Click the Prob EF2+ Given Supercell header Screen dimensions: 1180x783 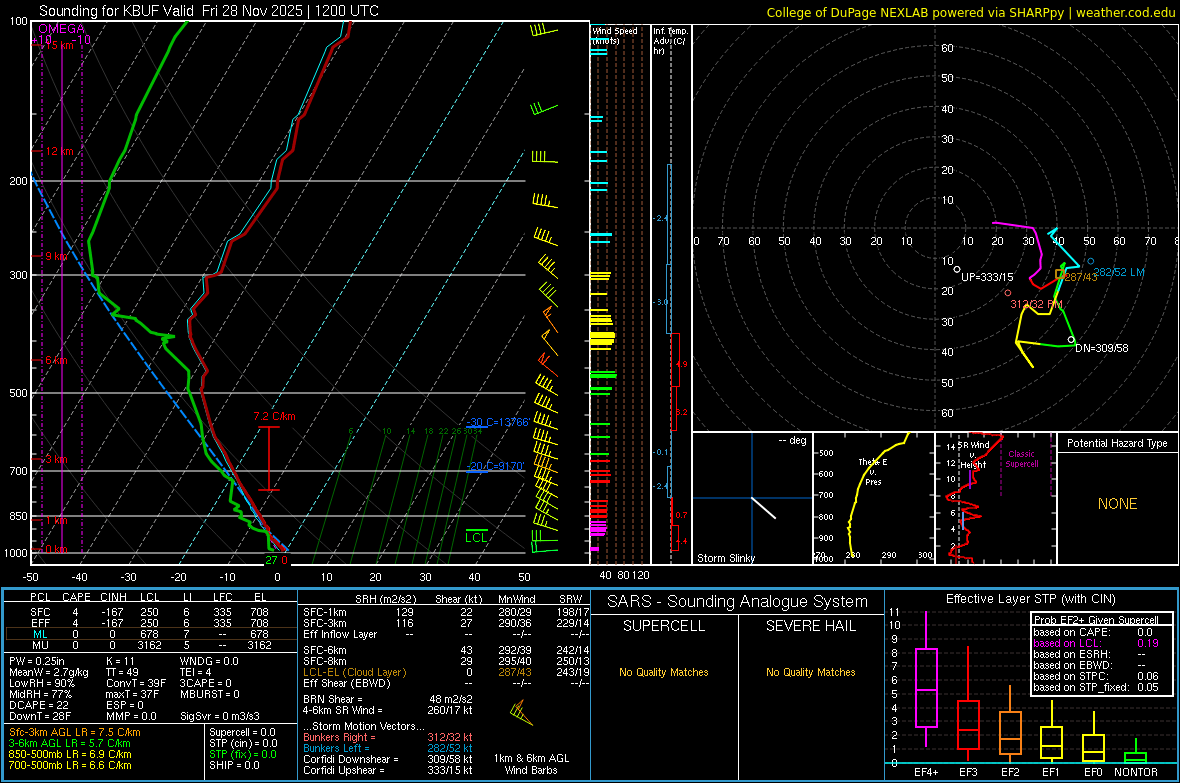[1096, 620]
